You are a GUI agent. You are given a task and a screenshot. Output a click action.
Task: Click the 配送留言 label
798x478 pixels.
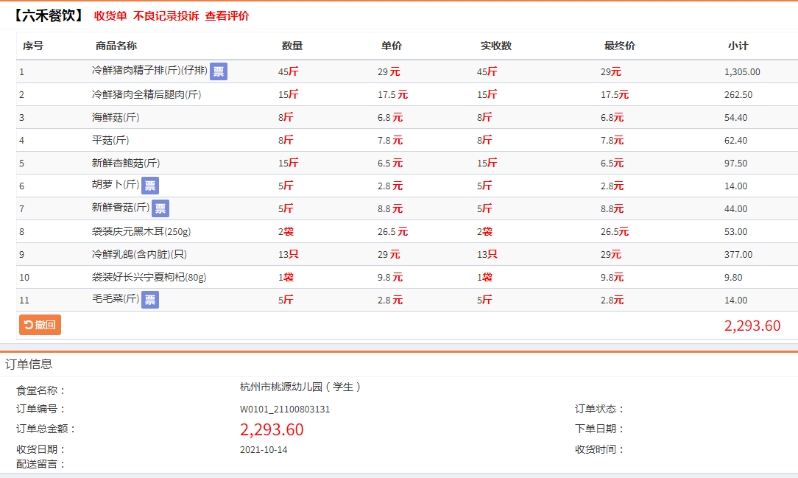(x=41, y=464)
